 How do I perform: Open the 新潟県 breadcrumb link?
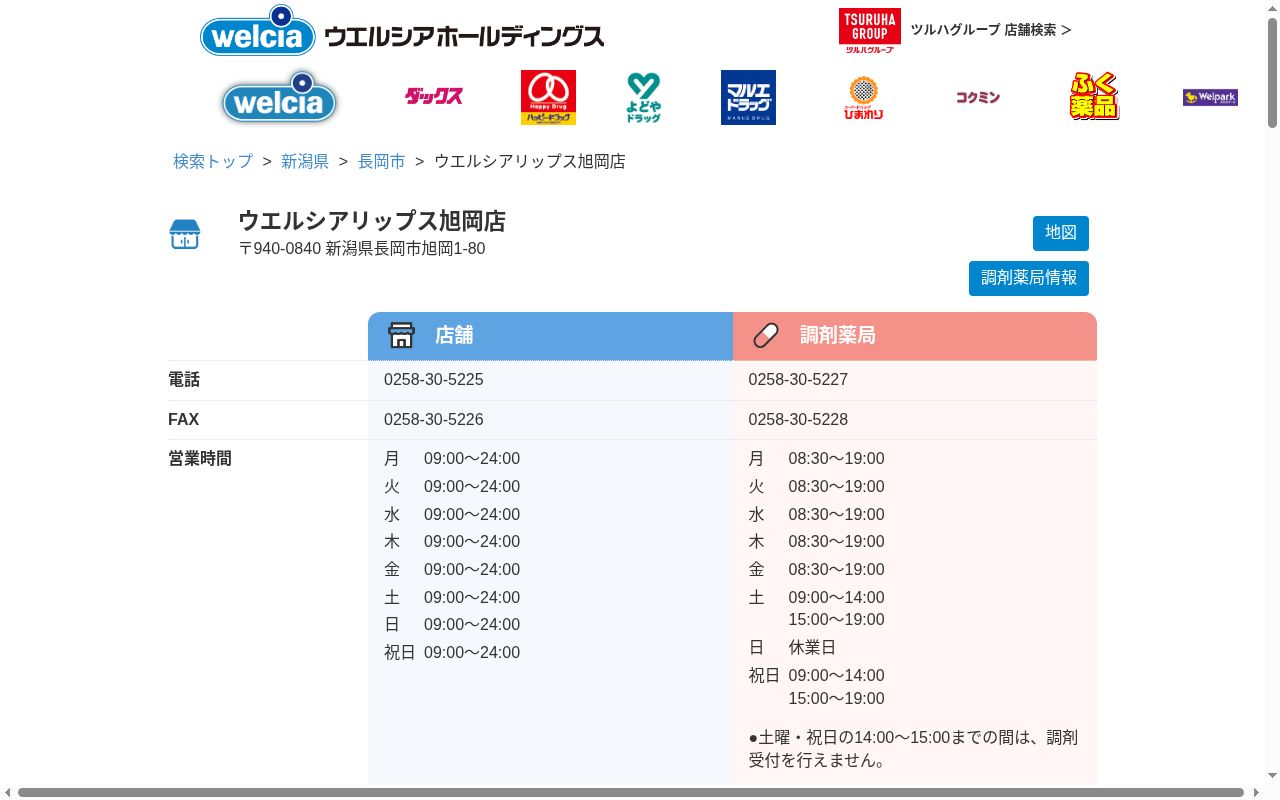305,161
